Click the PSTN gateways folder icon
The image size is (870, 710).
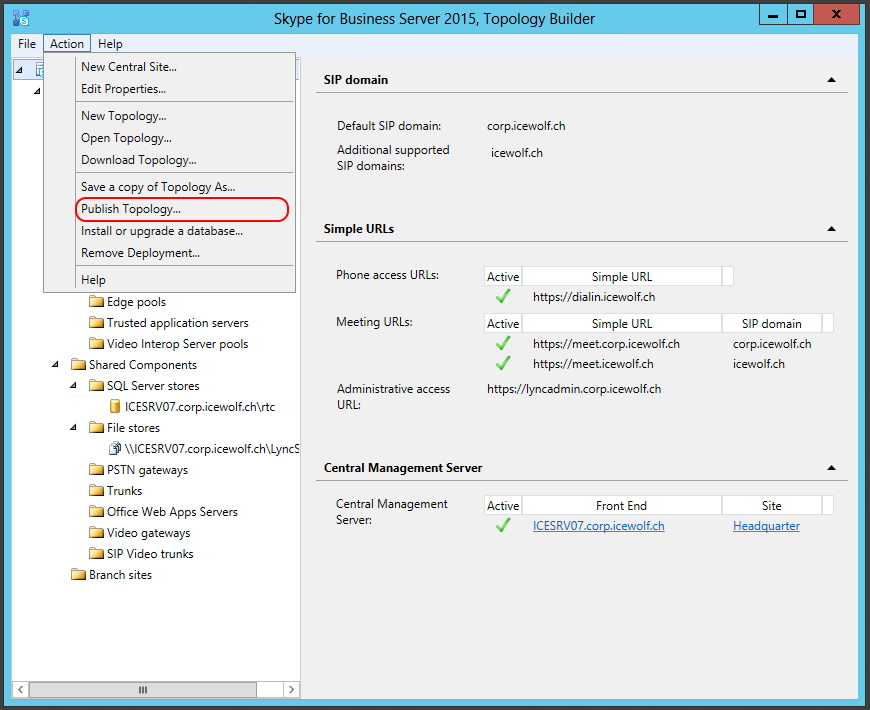[x=97, y=470]
